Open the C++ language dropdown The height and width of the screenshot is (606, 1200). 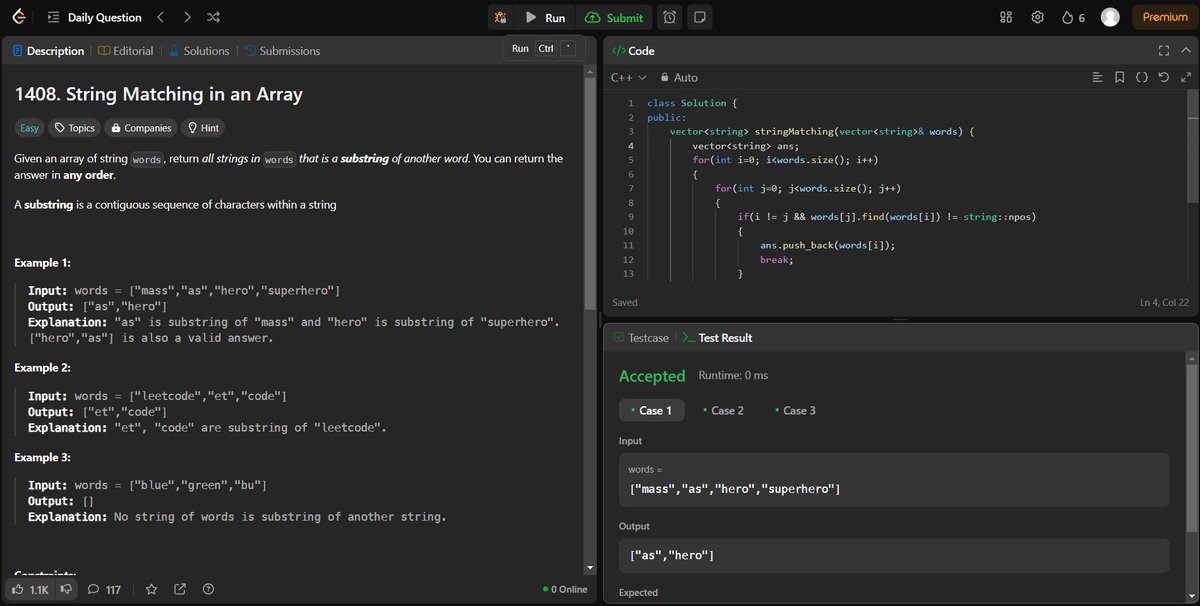click(629, 77)
